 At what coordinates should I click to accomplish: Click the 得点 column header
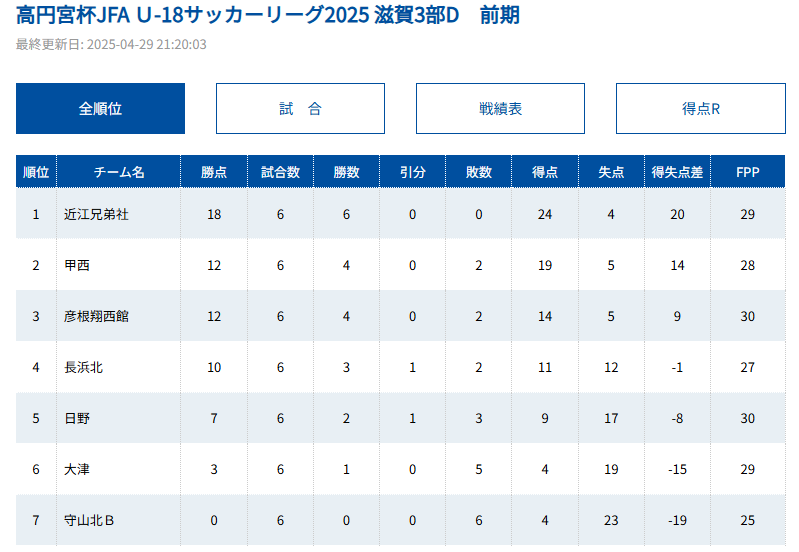pyautogui.click(x=545, y=172)
